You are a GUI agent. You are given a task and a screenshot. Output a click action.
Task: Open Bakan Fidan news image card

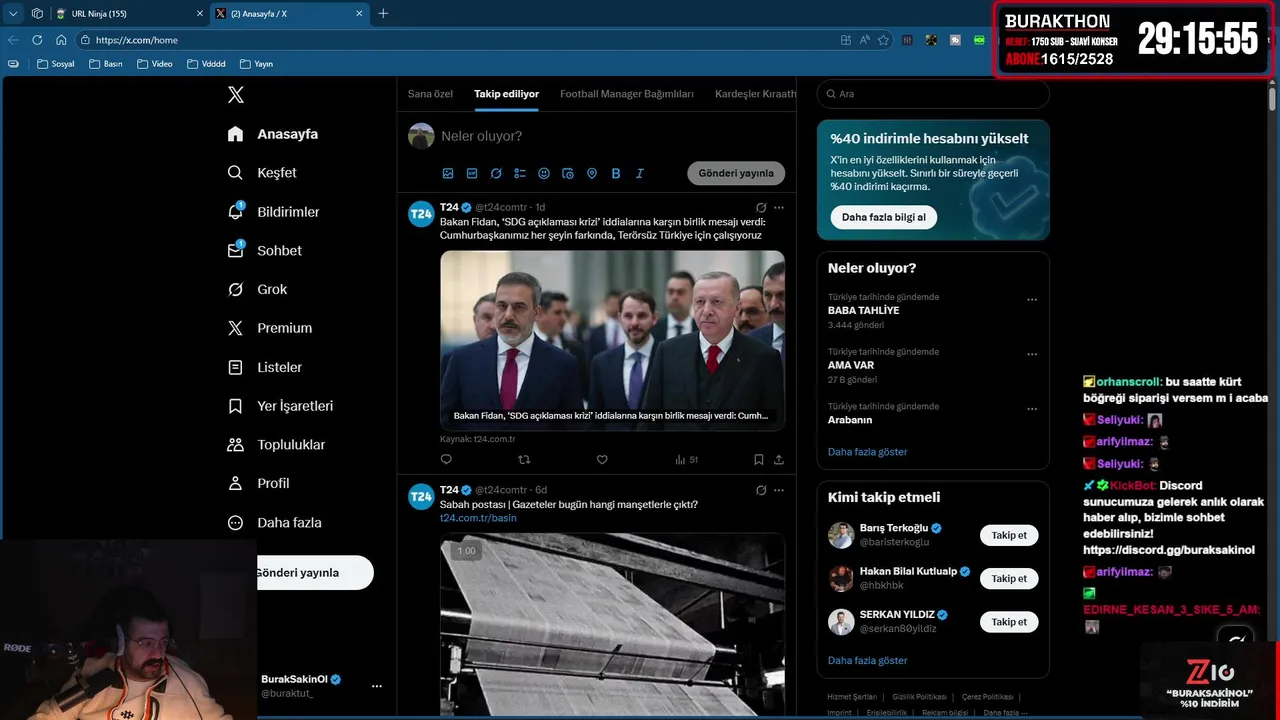pyautogui.click(x=612, y=340)
